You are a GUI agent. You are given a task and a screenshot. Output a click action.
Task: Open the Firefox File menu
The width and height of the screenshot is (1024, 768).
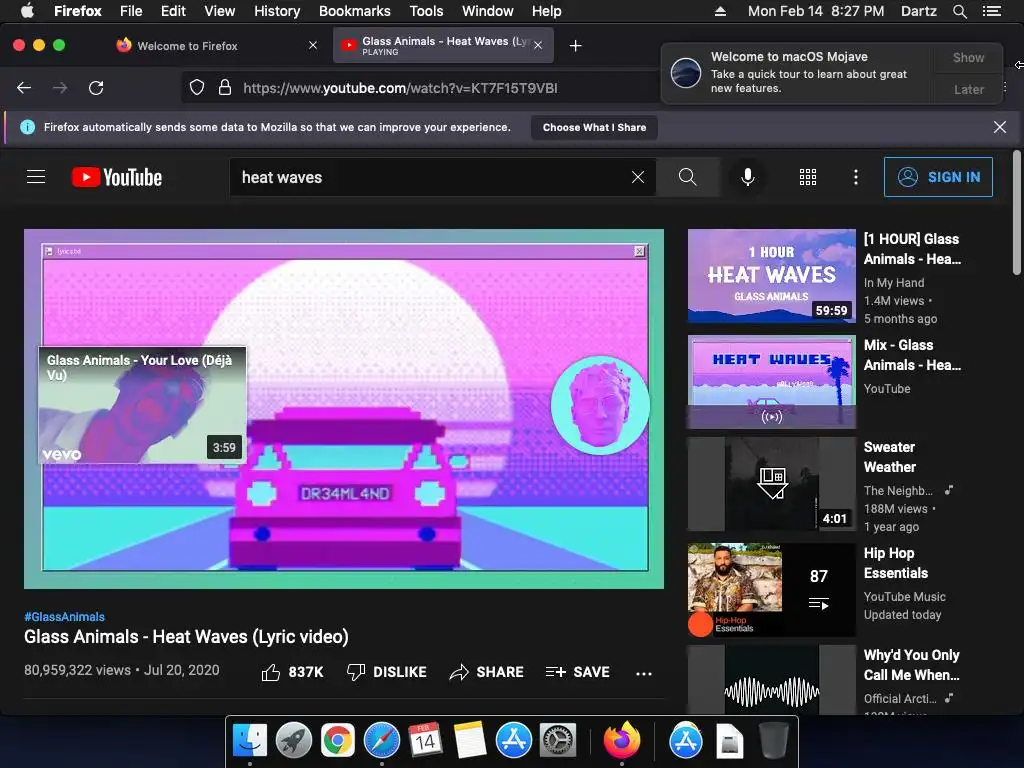131,11
